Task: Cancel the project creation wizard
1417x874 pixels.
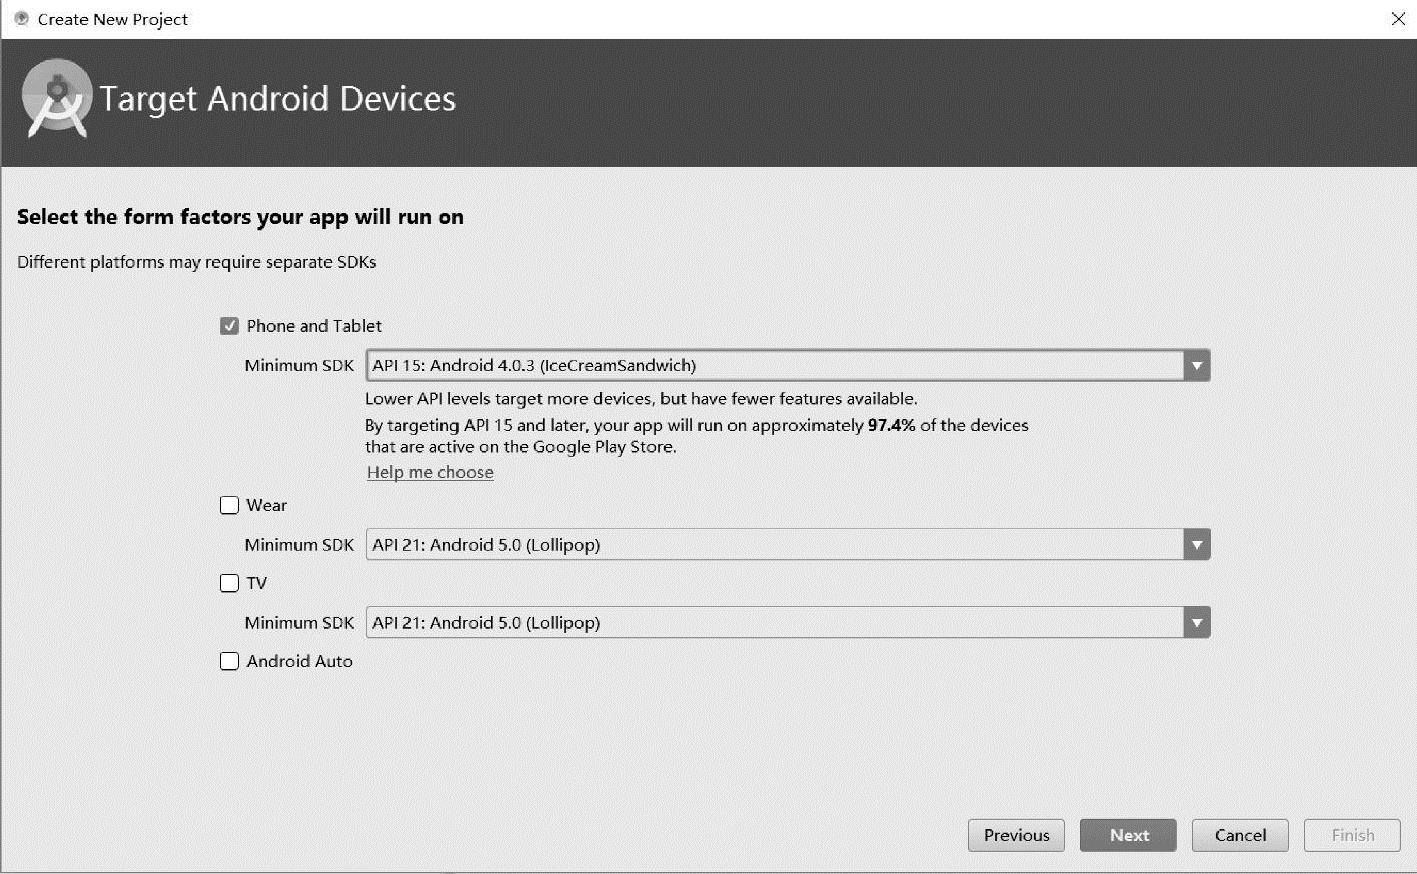Action: point(1240,835)
